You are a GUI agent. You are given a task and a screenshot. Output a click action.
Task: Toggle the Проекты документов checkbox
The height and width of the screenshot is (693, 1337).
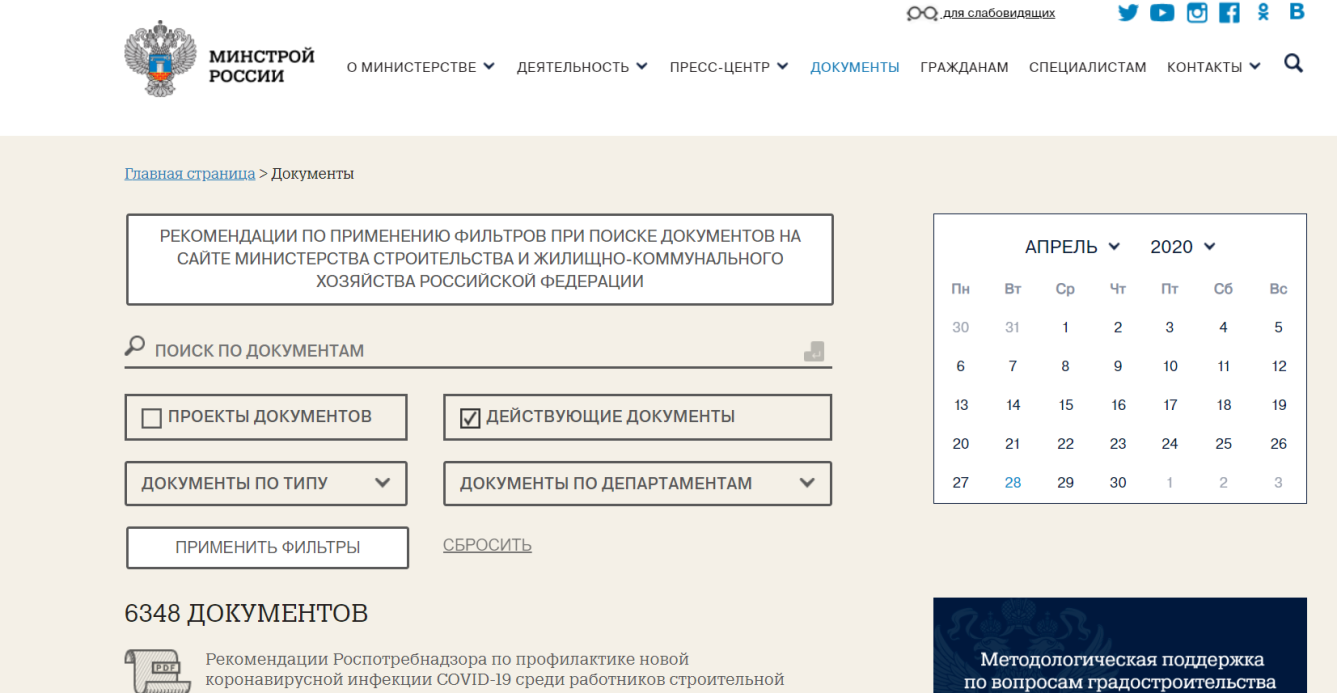(152, 418)
